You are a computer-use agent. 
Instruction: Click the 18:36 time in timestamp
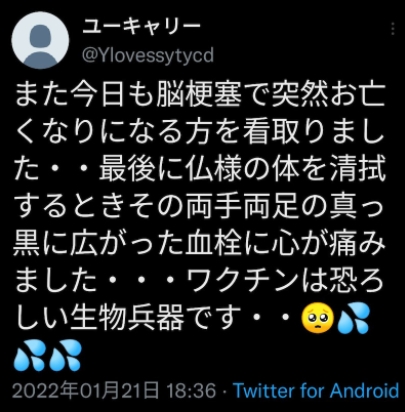tap(191, 390)
